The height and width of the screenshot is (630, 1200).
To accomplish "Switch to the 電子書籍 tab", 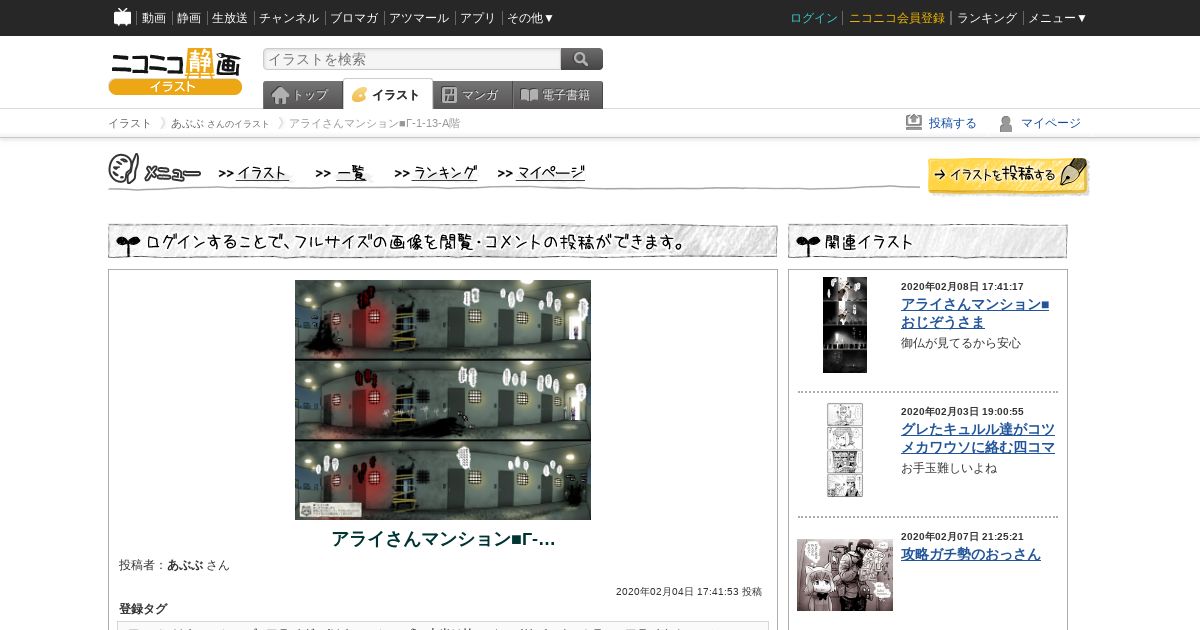I will [558, 95].
